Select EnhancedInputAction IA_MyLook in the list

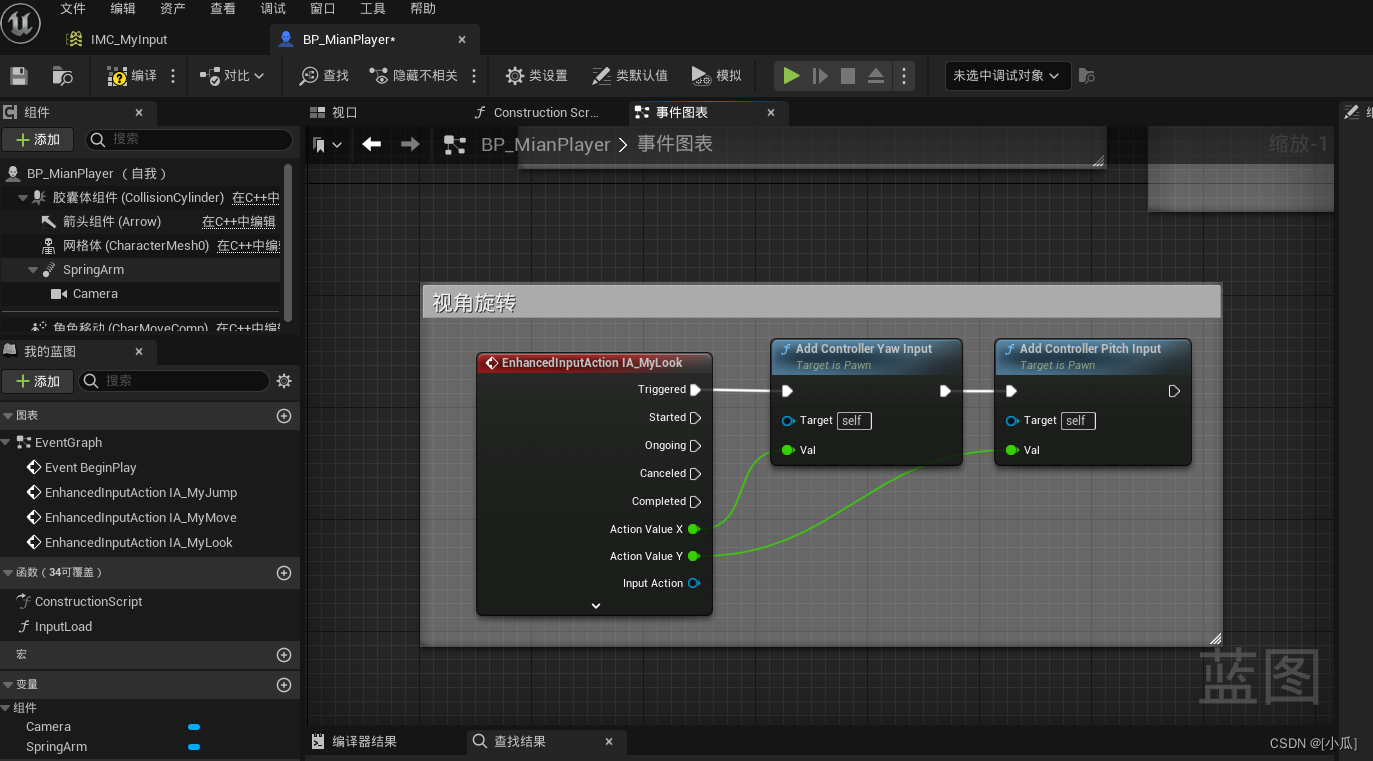[x=139, y=543]
